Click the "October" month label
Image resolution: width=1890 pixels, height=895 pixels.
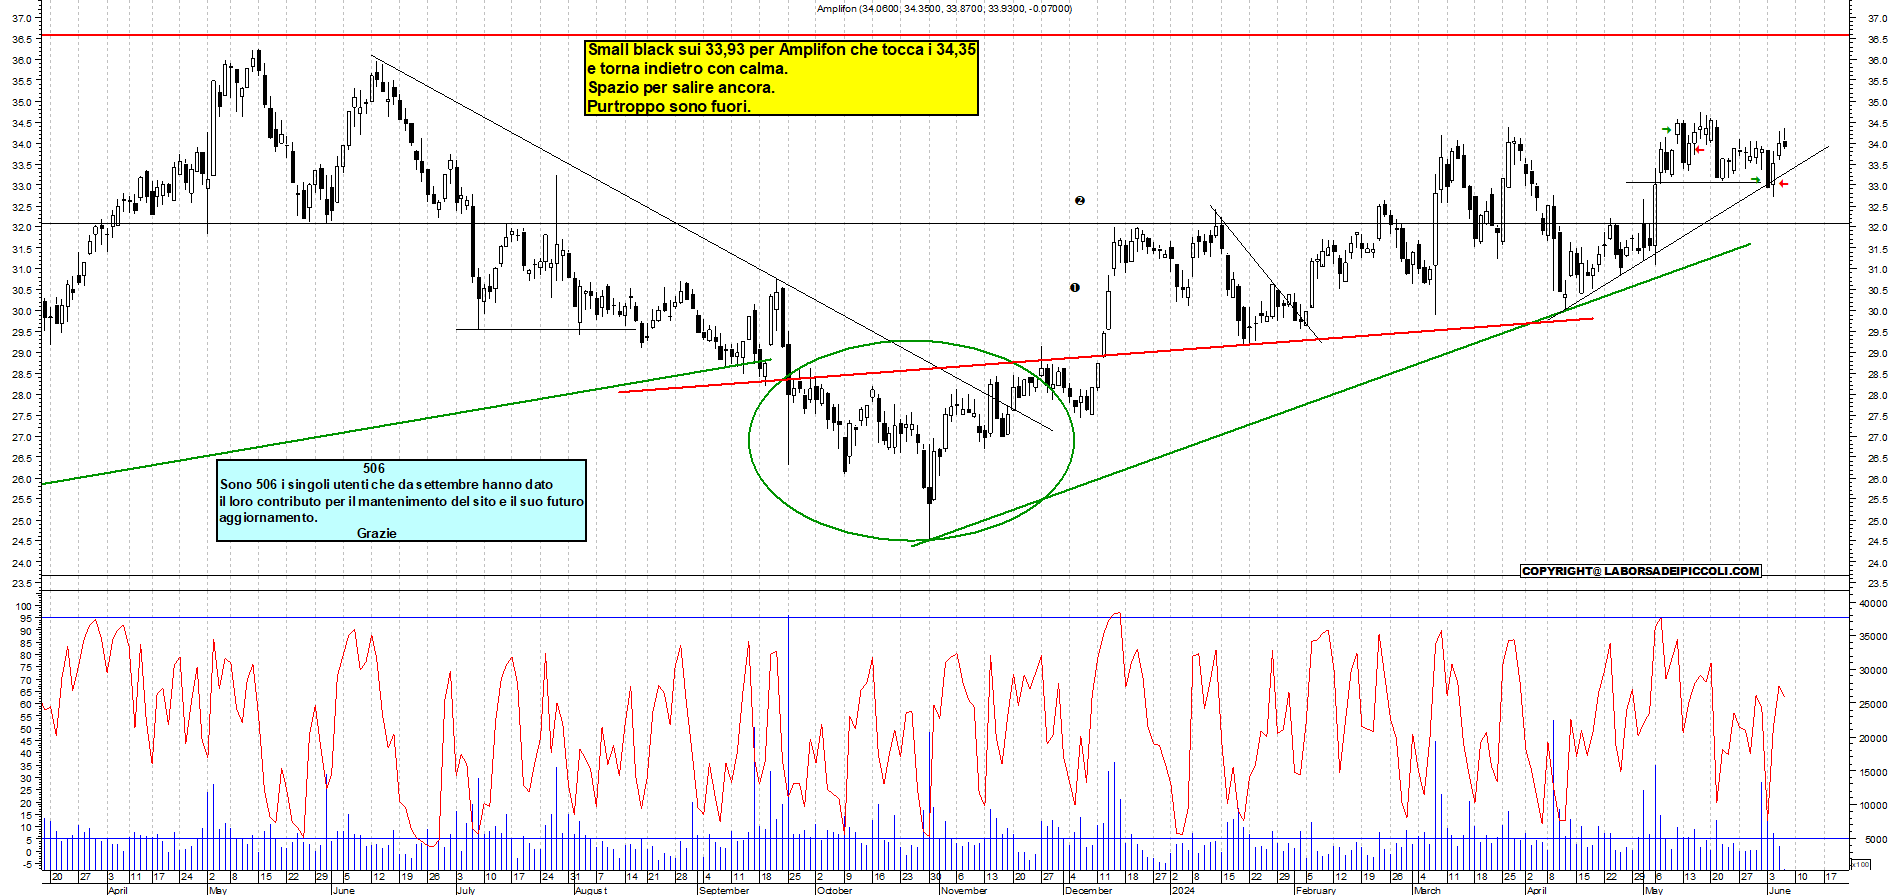pos(834,890)
